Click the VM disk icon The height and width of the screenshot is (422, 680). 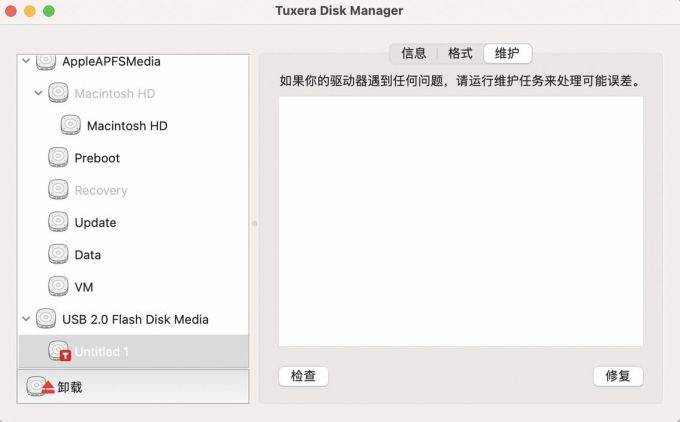[58, 286]
